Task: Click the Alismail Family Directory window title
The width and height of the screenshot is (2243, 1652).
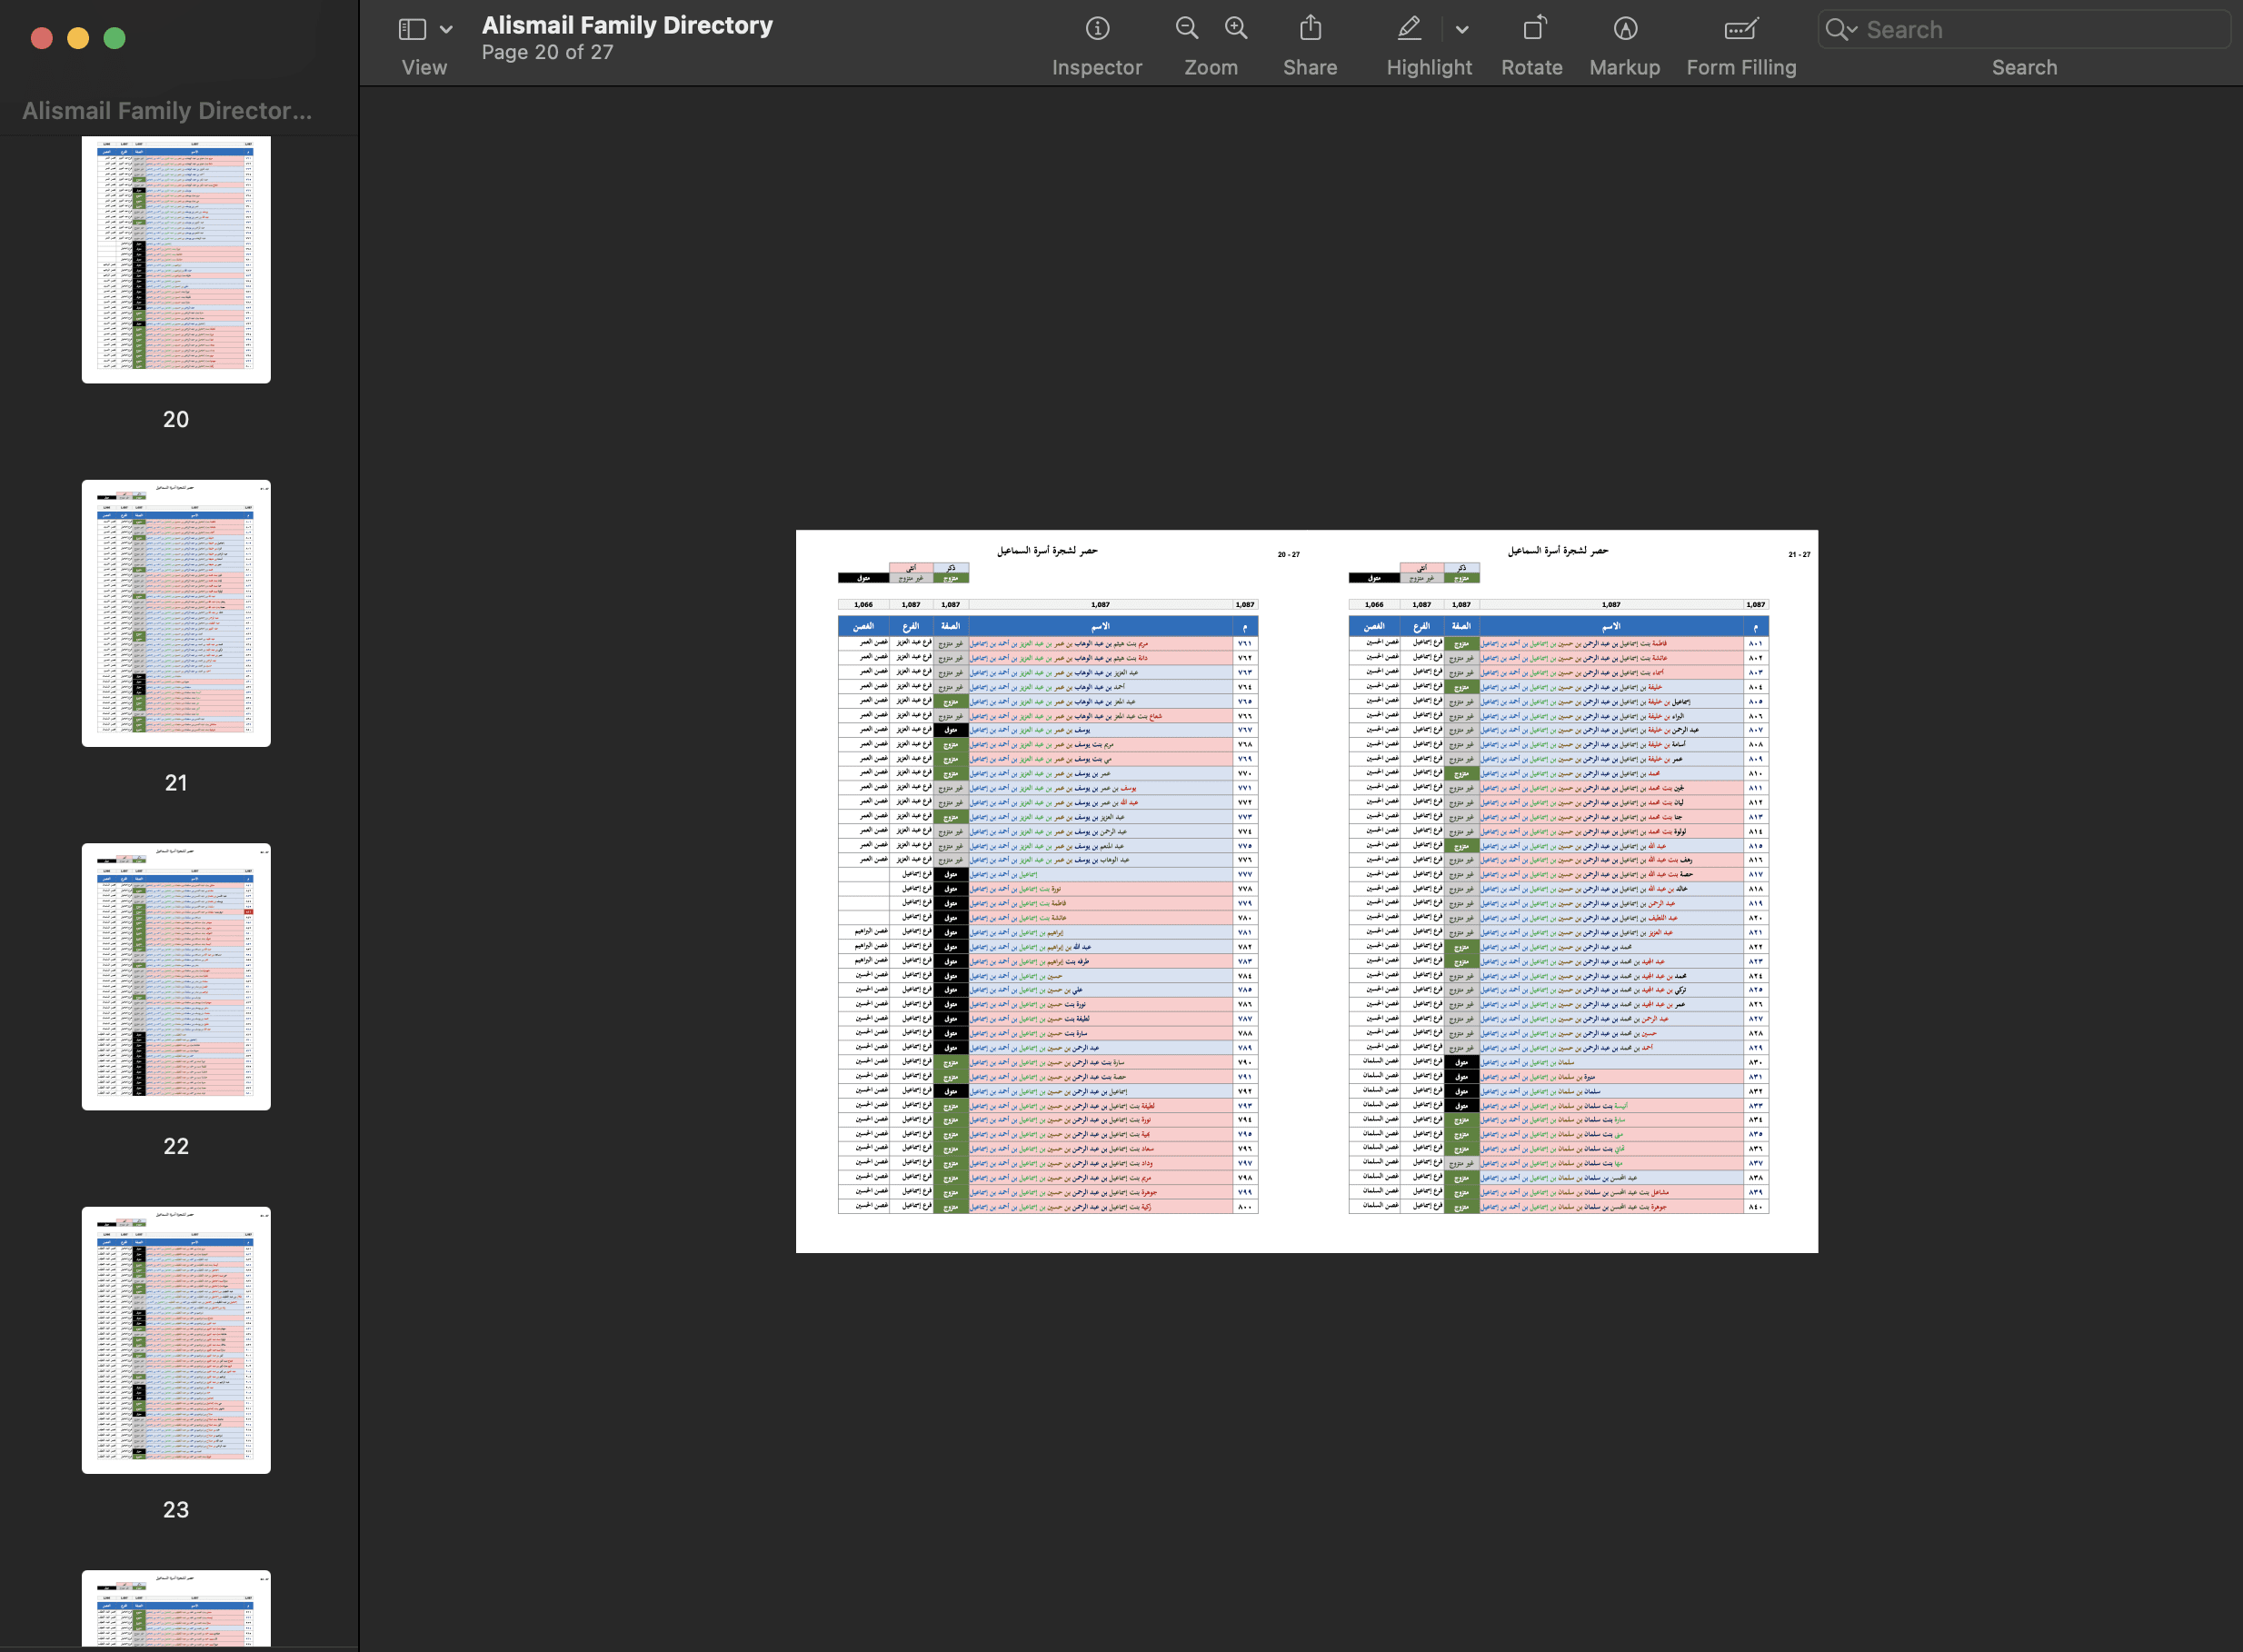Action: pyautogui.click(x=627, y=25)
